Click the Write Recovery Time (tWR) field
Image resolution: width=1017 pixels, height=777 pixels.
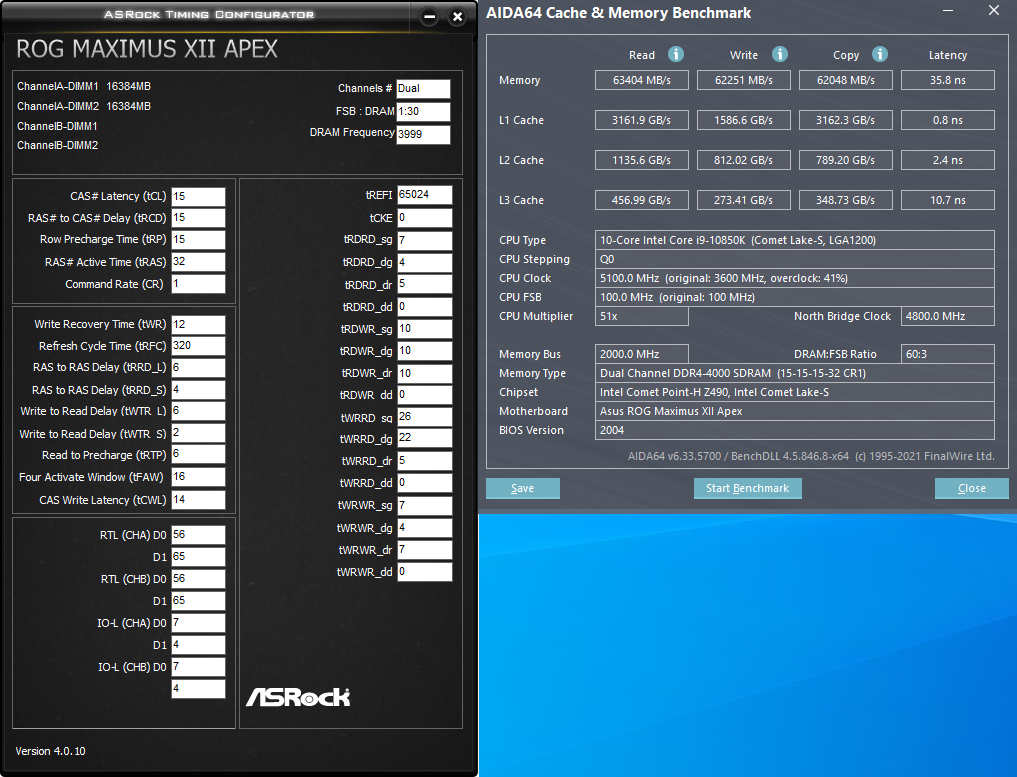point(198,324)
